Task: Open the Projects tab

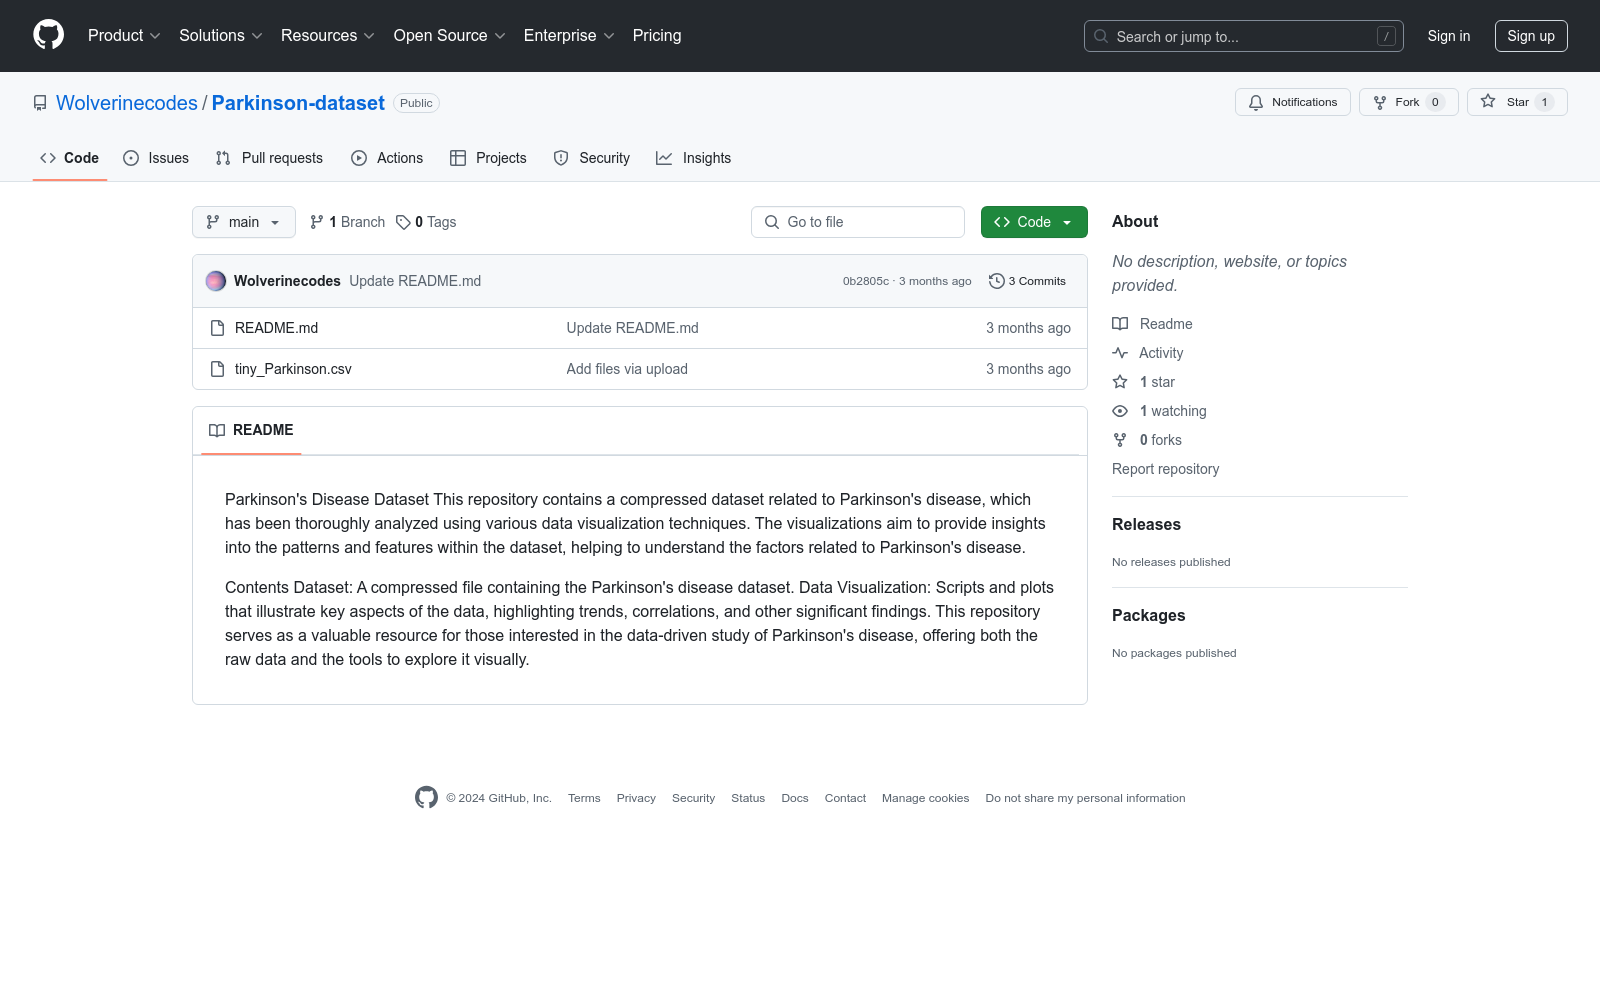Action: coord(488,158)
